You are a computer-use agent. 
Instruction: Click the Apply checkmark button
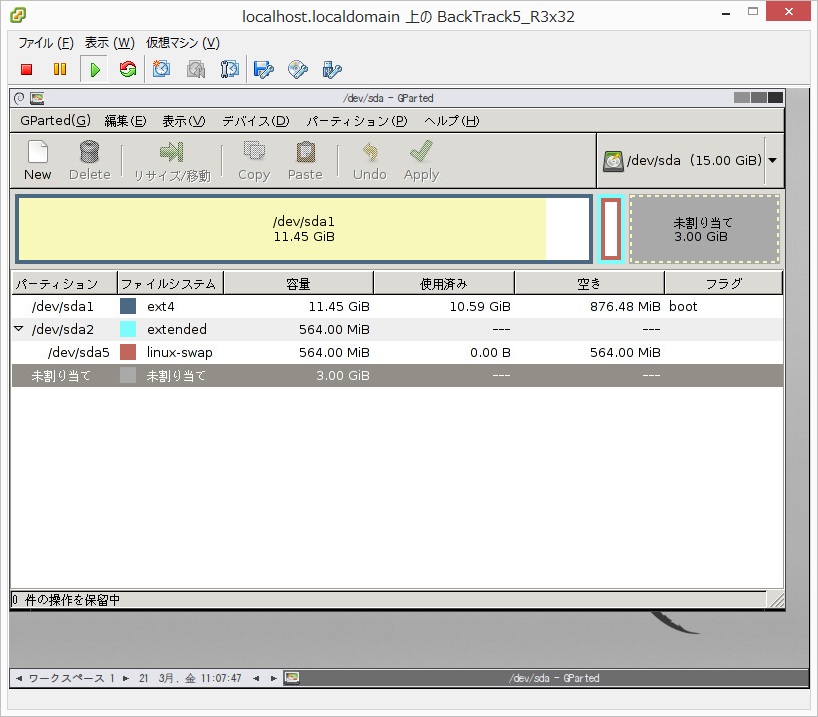(x=421, y=161)
